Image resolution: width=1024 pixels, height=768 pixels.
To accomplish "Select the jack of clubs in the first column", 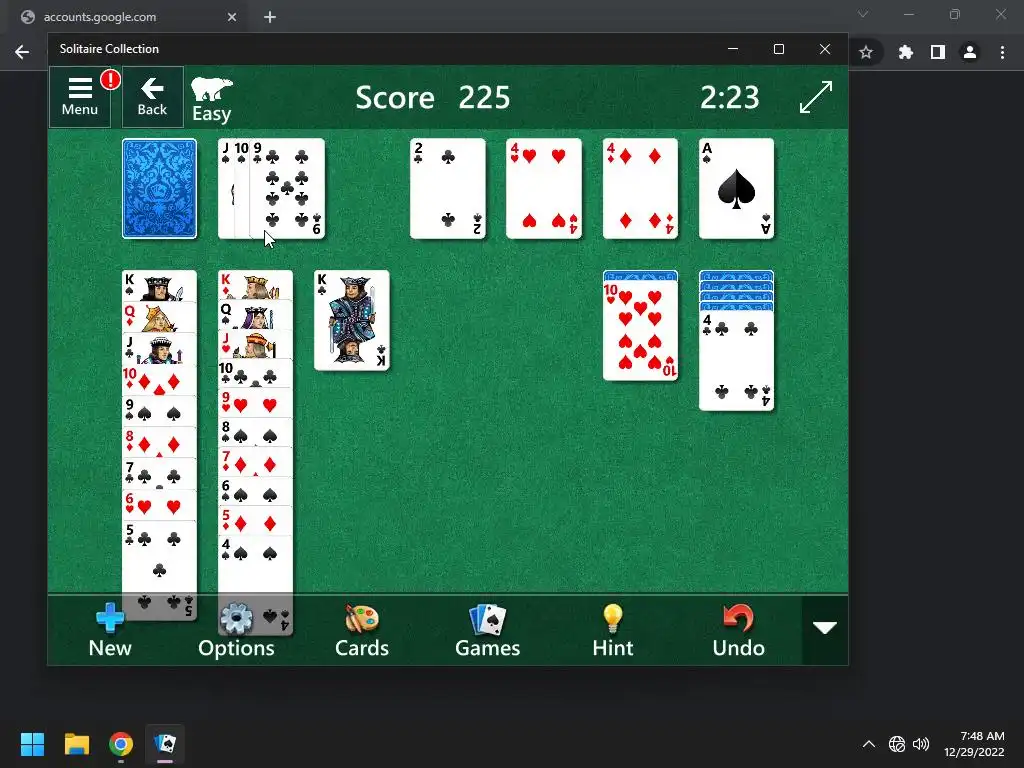I will 159,349.
